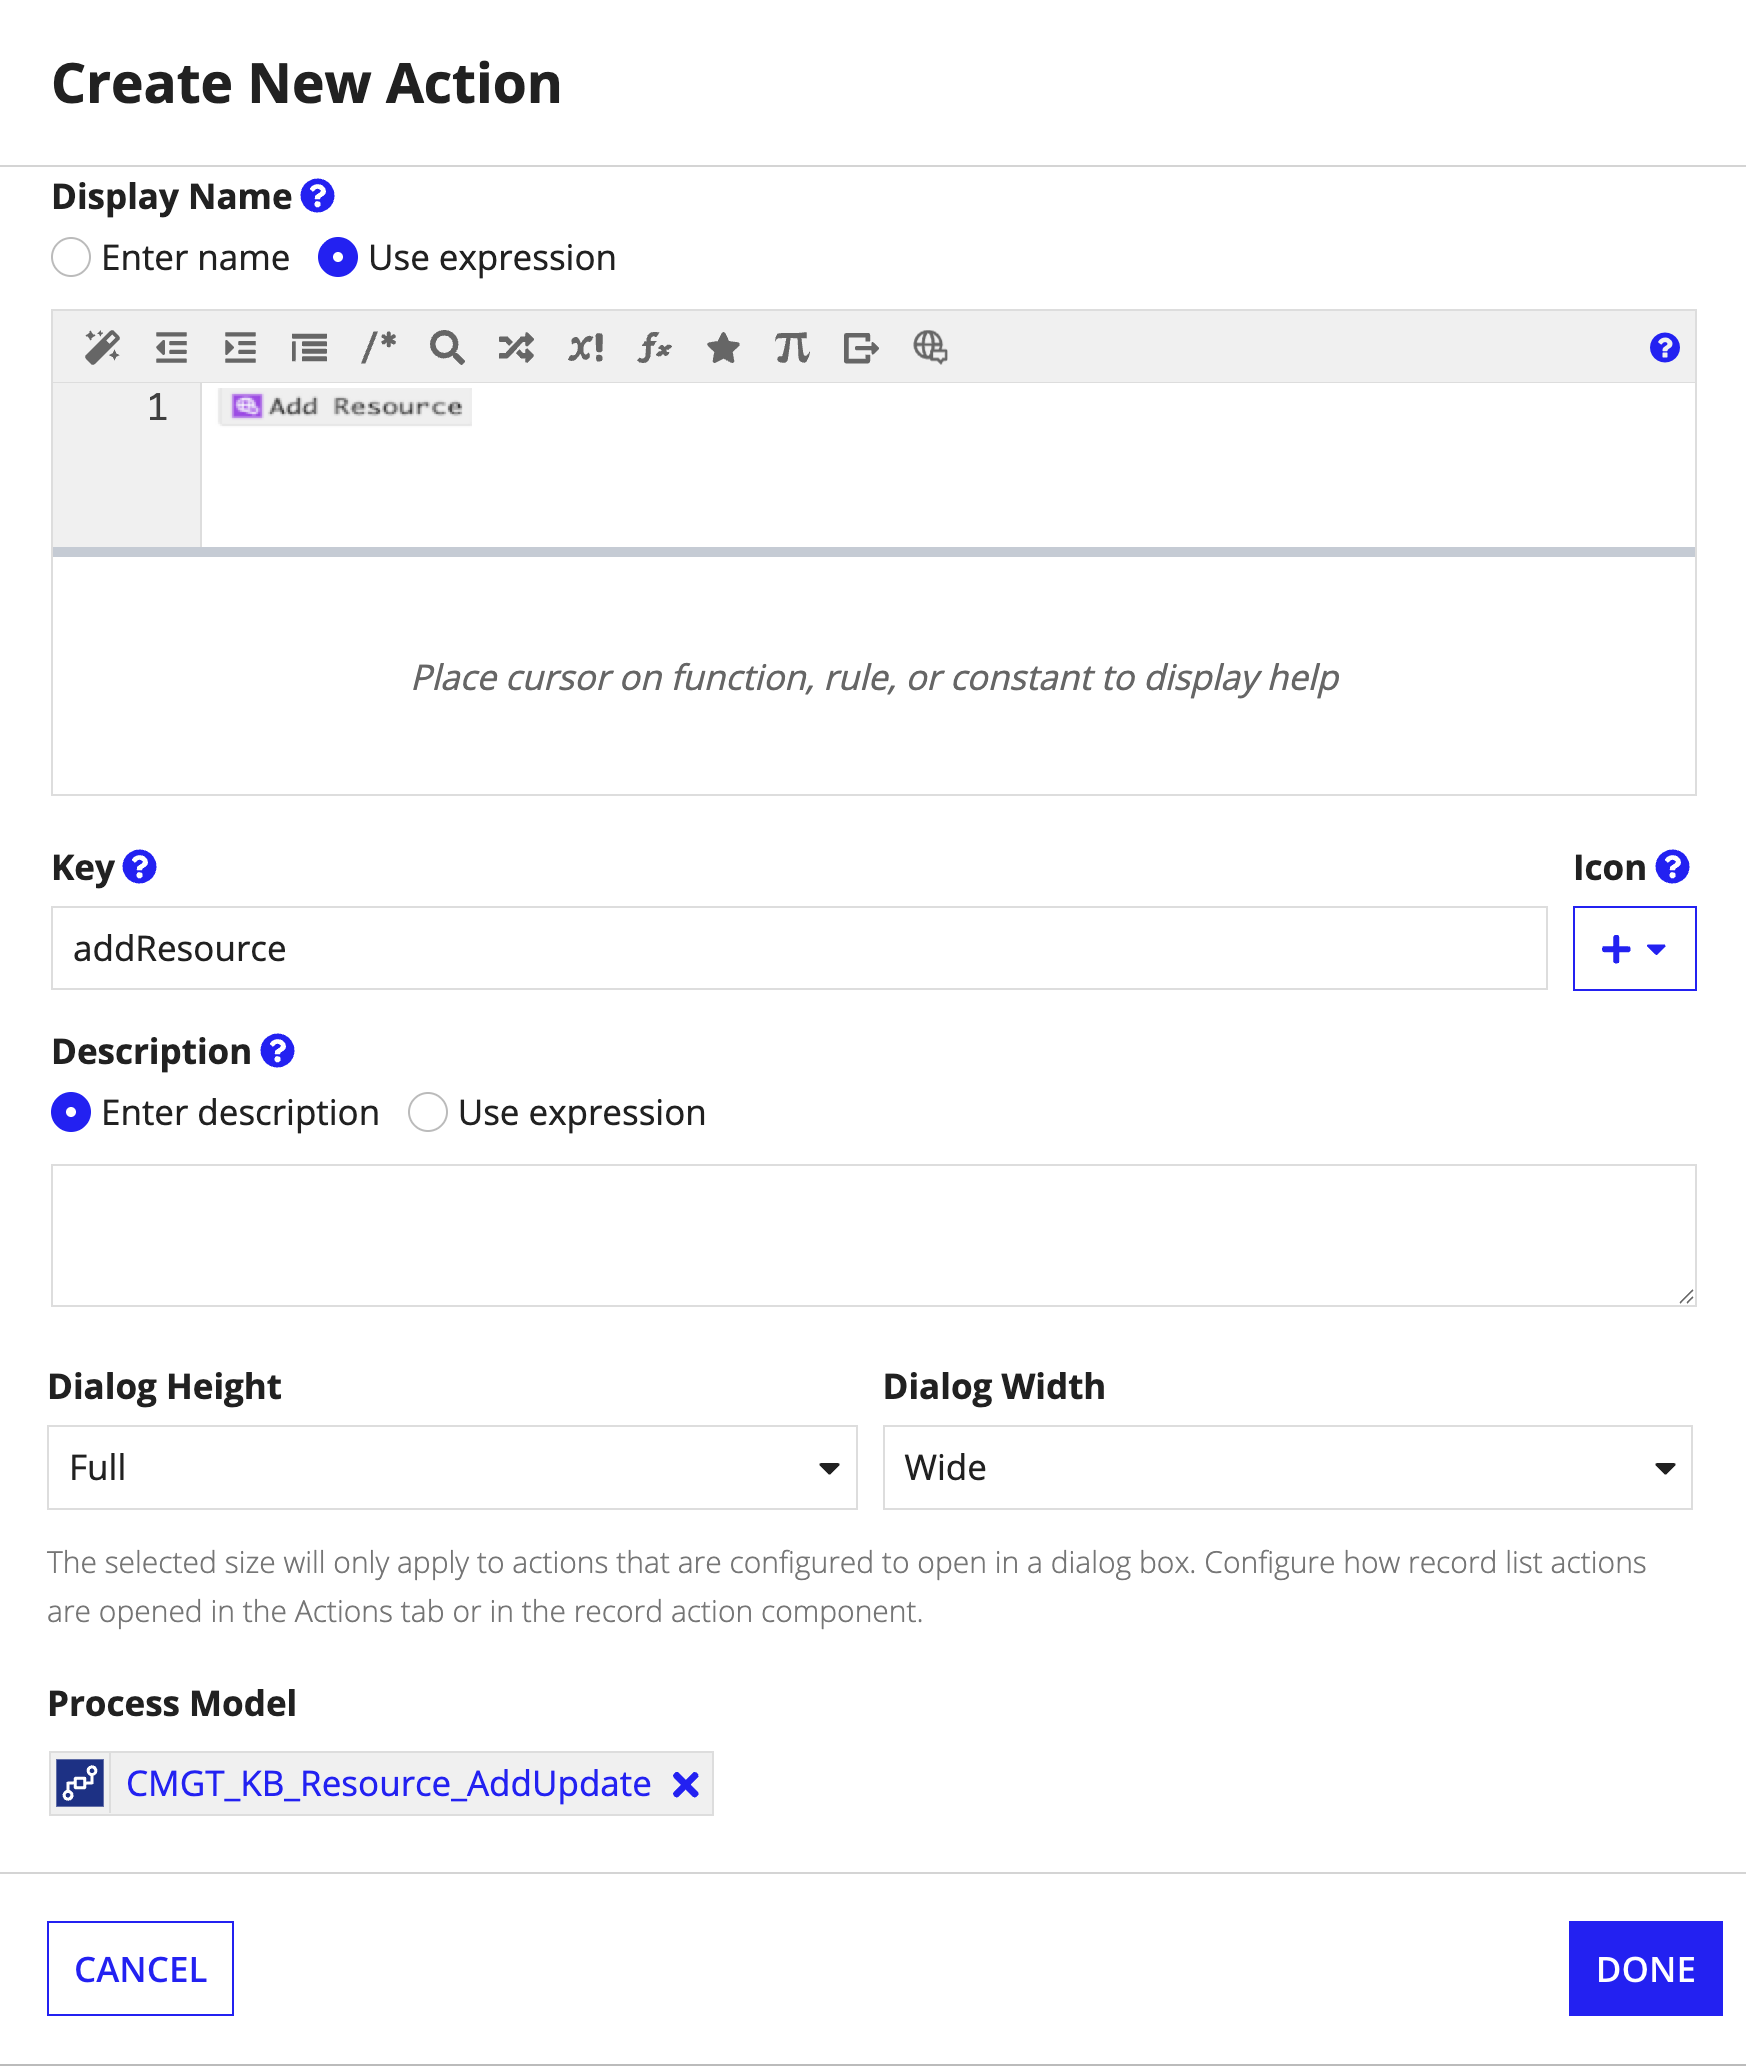The image size is (1746, 2066).
Task: Click into the Key input field
Action: point(799,948)
